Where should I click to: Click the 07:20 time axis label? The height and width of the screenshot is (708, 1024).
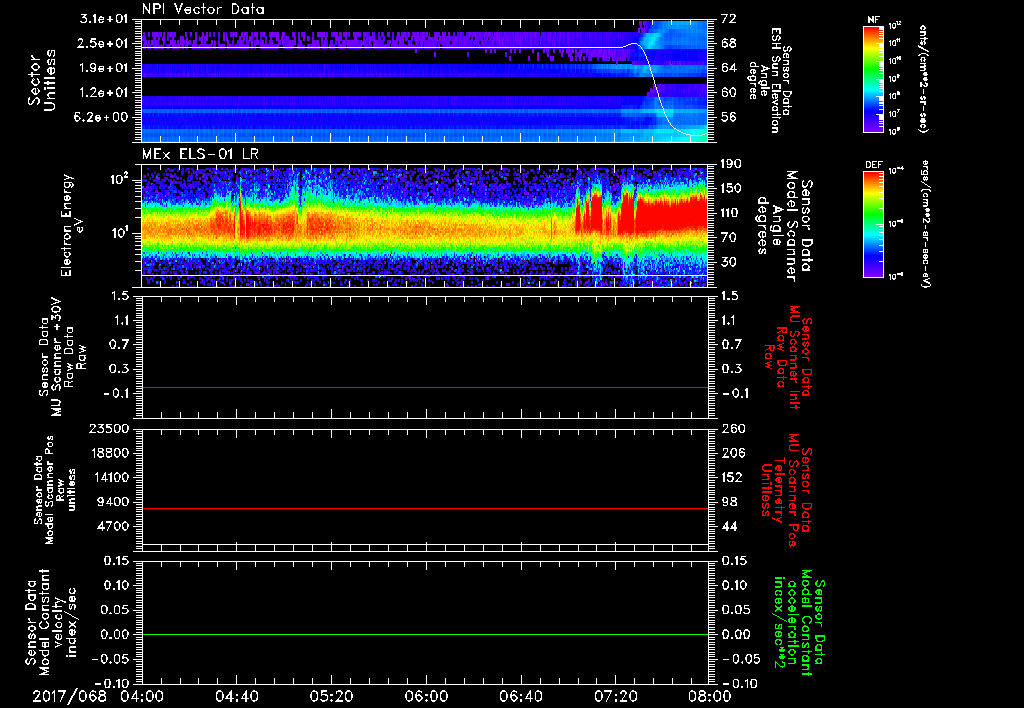615,696
